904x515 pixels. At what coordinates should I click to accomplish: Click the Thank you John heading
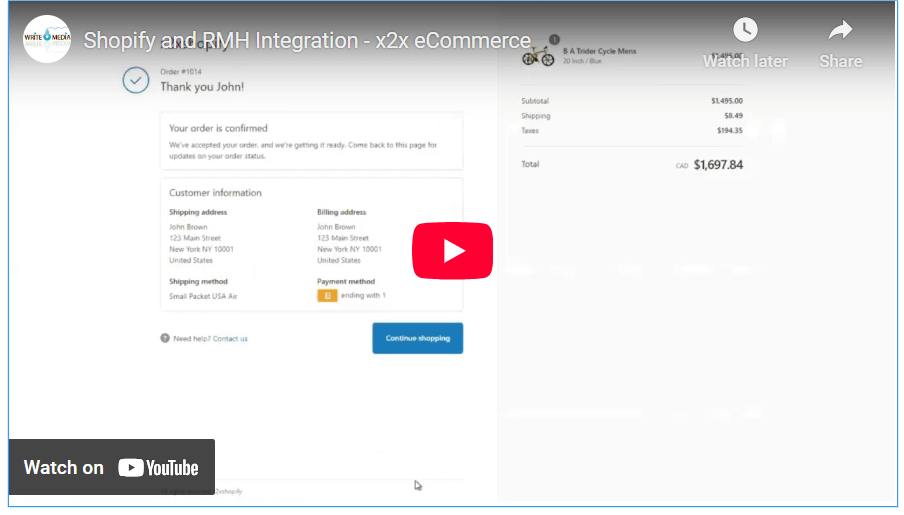coord(202,87)
